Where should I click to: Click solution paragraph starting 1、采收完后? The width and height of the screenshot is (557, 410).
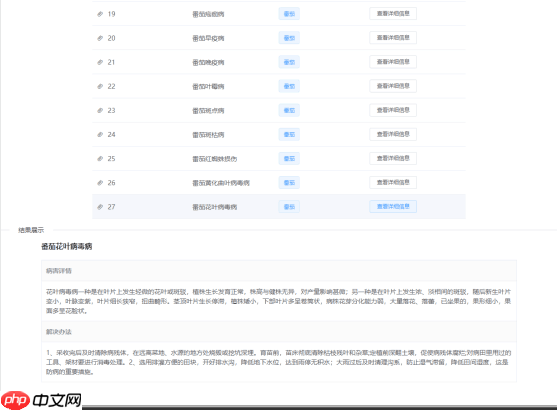click(x=278, y=362)
